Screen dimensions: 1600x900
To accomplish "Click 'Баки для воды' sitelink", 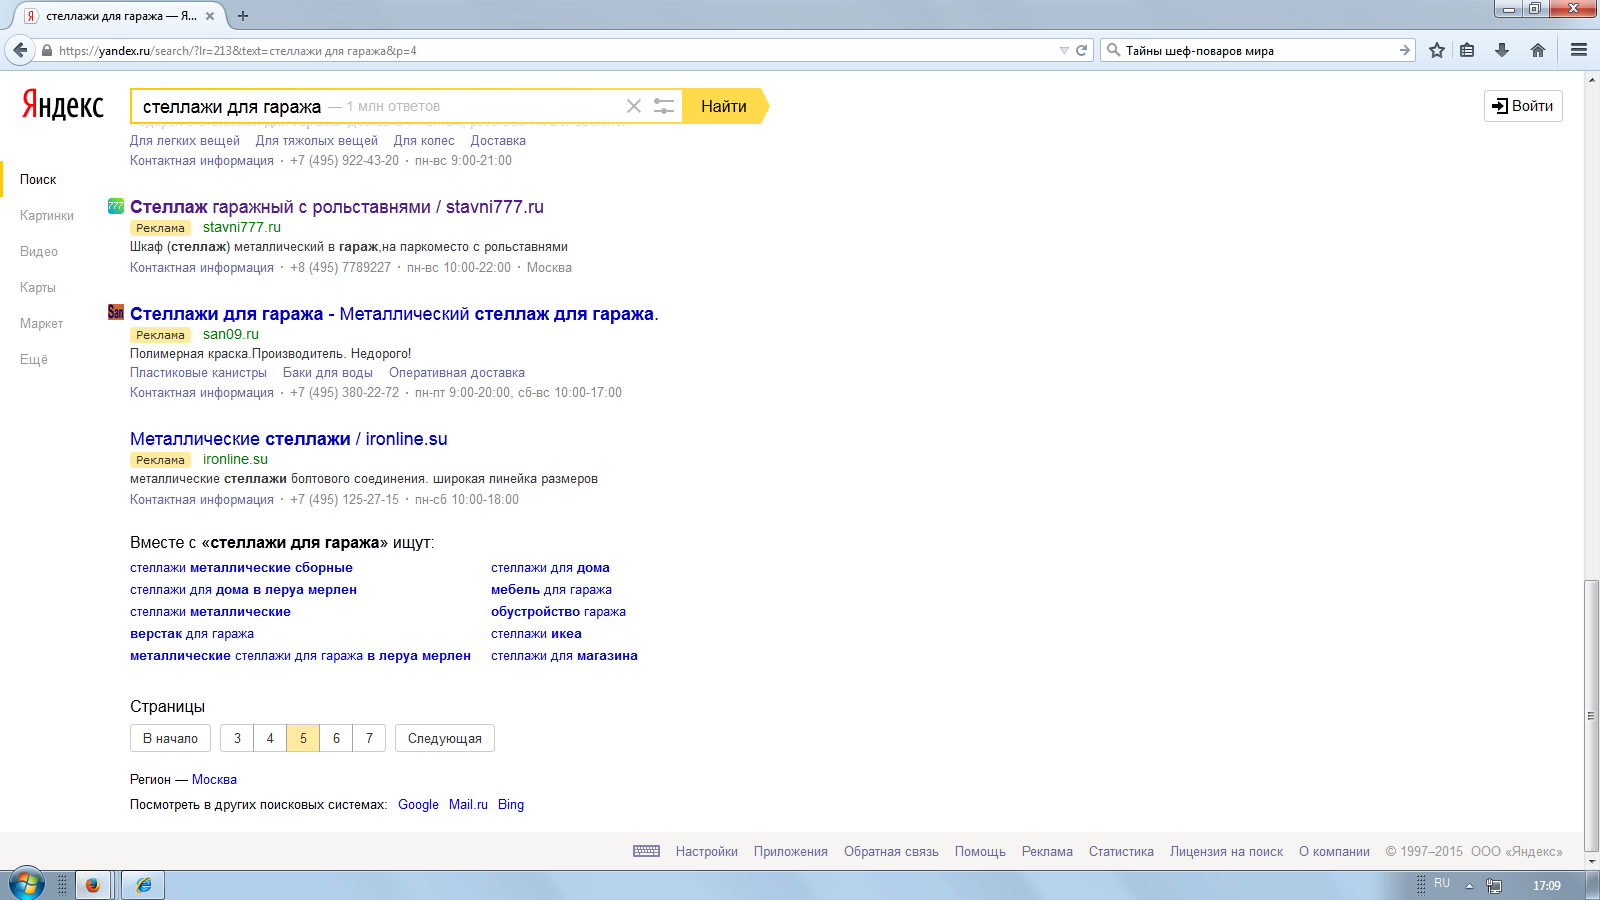I will pyautogui.click(x=328, y=373).
